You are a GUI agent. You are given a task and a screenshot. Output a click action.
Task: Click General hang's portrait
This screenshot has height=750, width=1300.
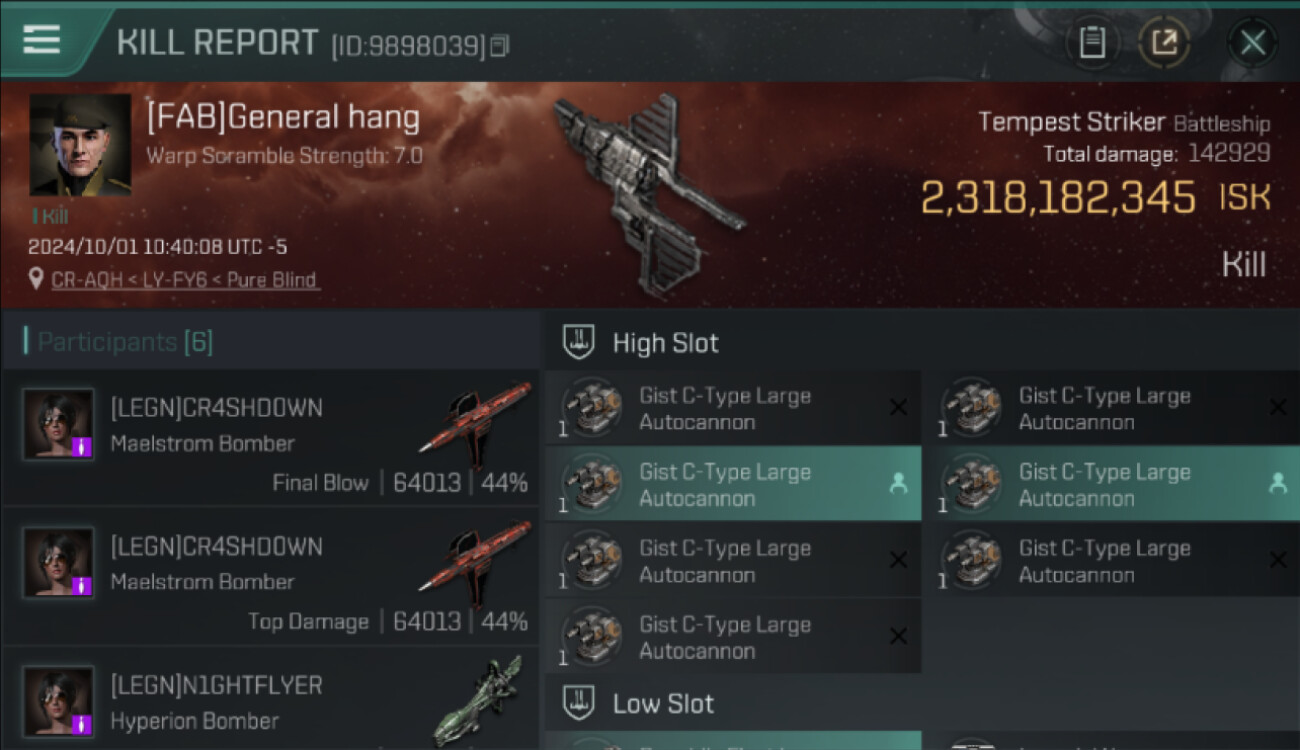[80, 145]
